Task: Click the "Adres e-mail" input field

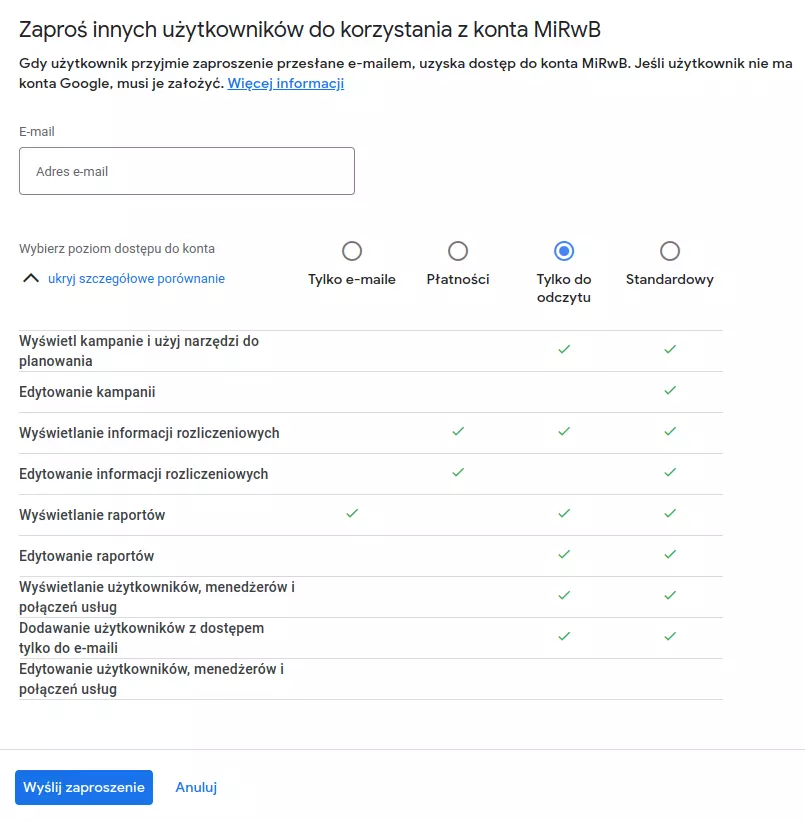Action: click(186, 170)
